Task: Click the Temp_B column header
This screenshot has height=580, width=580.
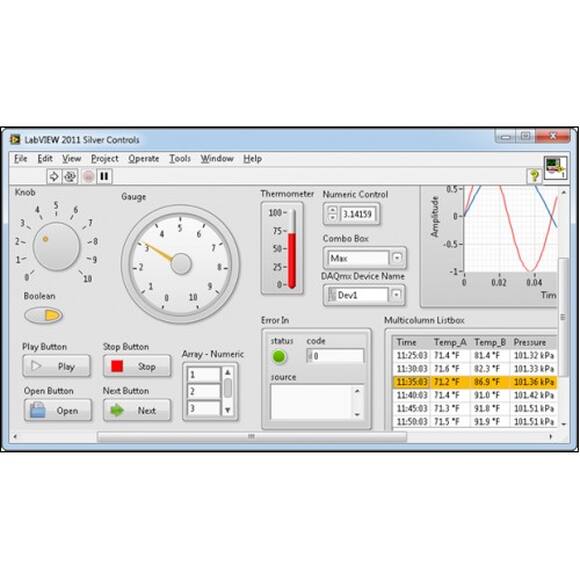Action: 490,343
